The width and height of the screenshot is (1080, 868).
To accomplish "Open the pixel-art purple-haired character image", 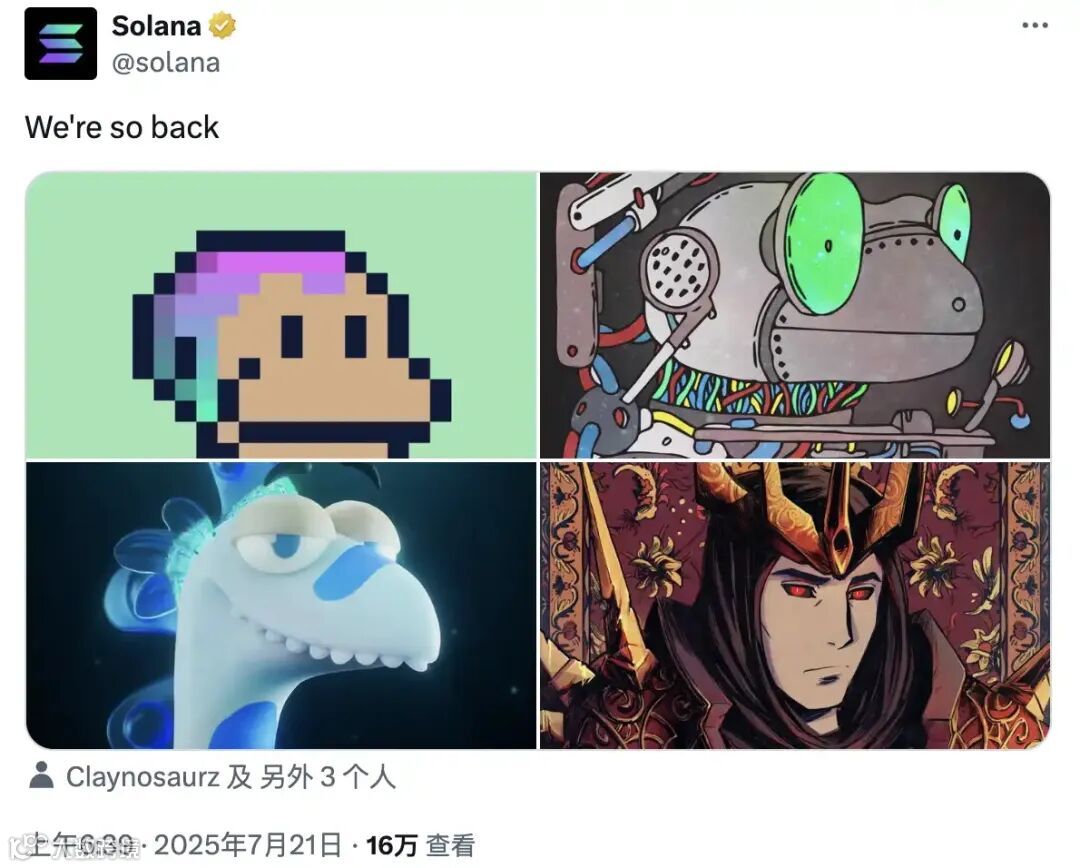I will (281, 316).
